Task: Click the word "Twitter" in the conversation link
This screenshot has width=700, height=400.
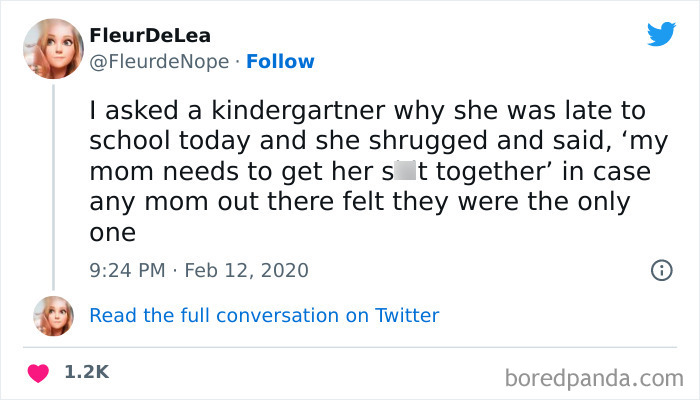Action: (407, 315)
